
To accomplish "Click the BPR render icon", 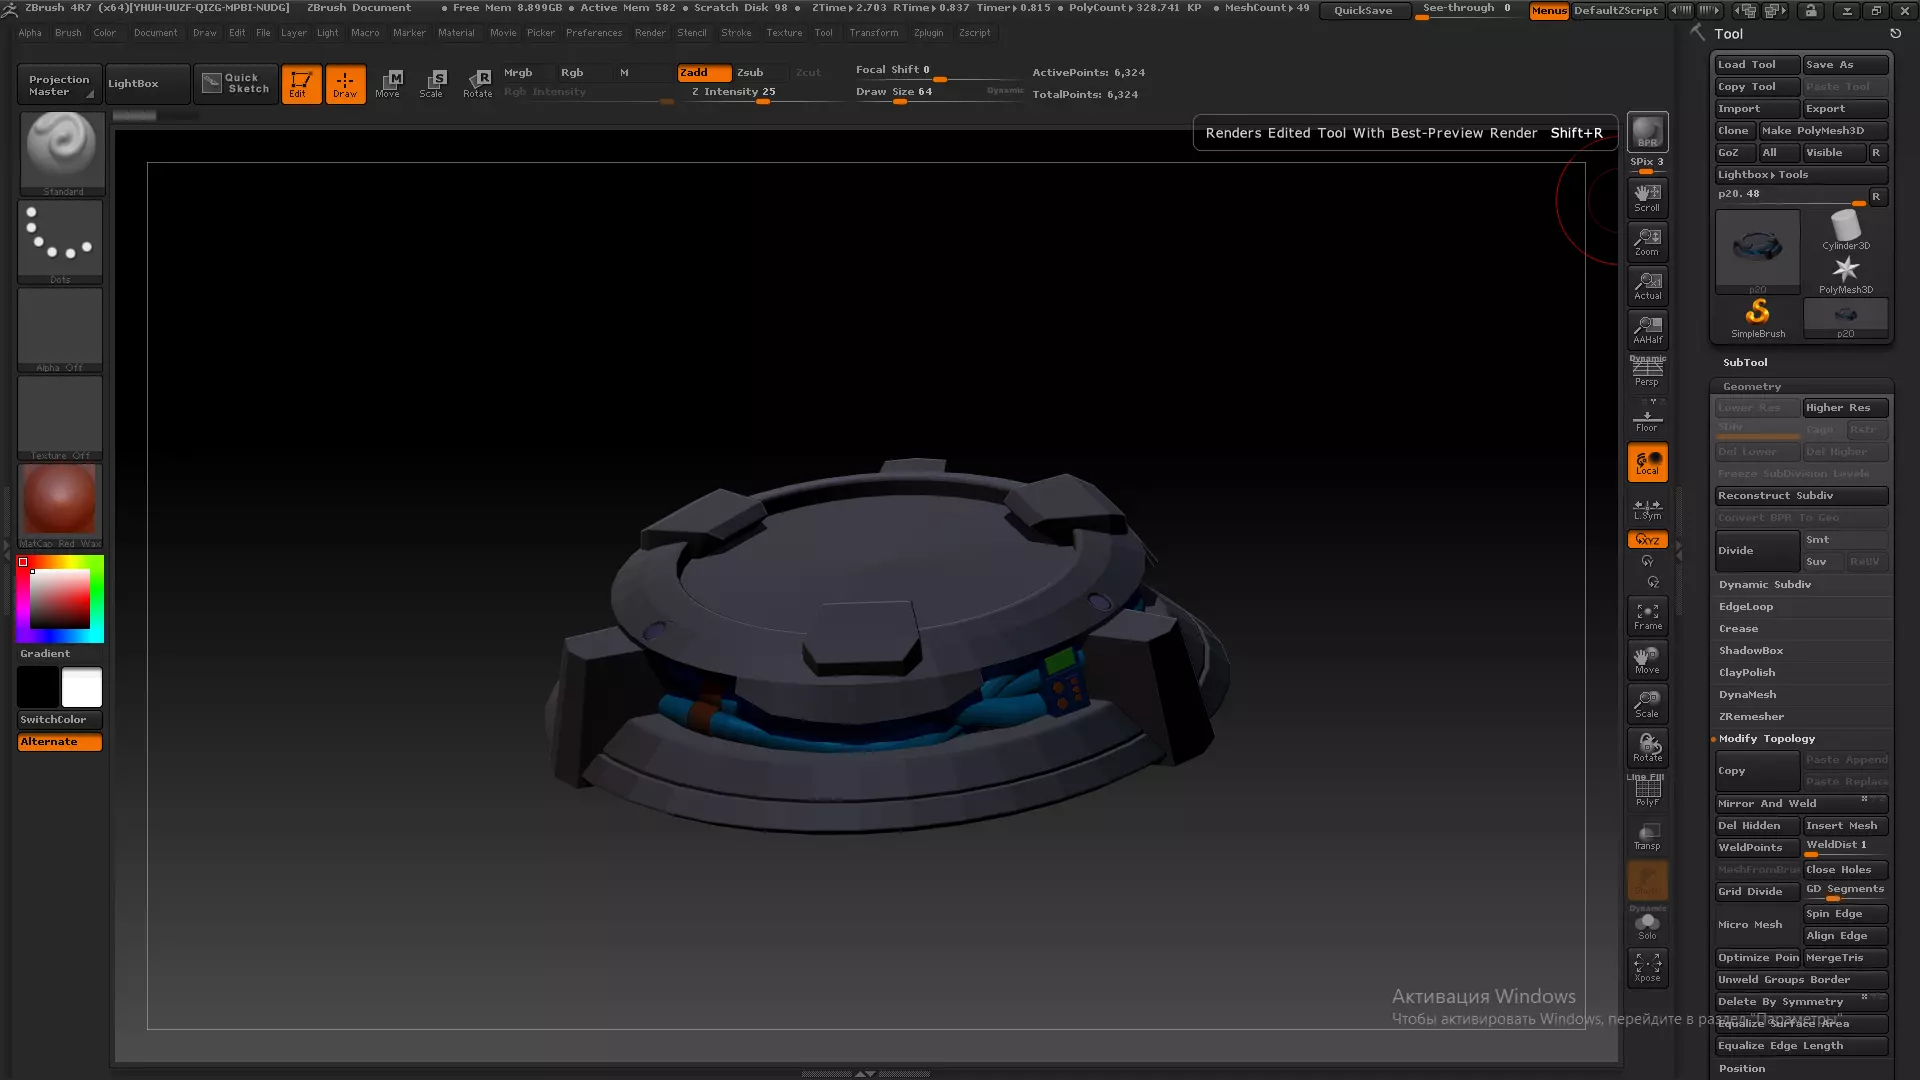I will tap(1647, 132).
